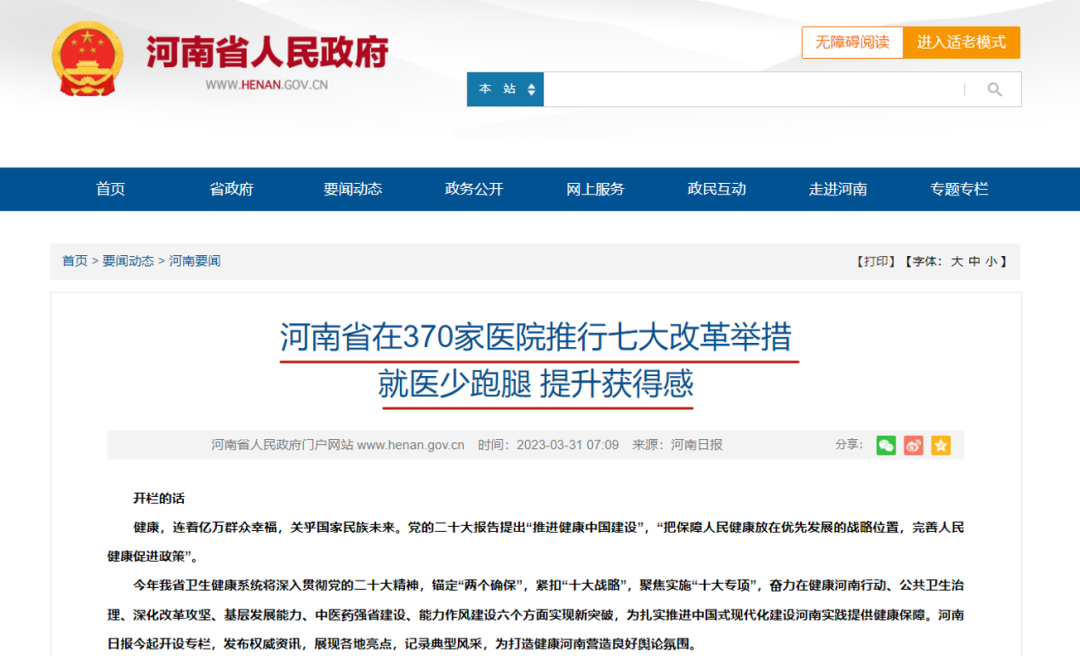
Task: Set font size to 小
Action: click(992, 261)
